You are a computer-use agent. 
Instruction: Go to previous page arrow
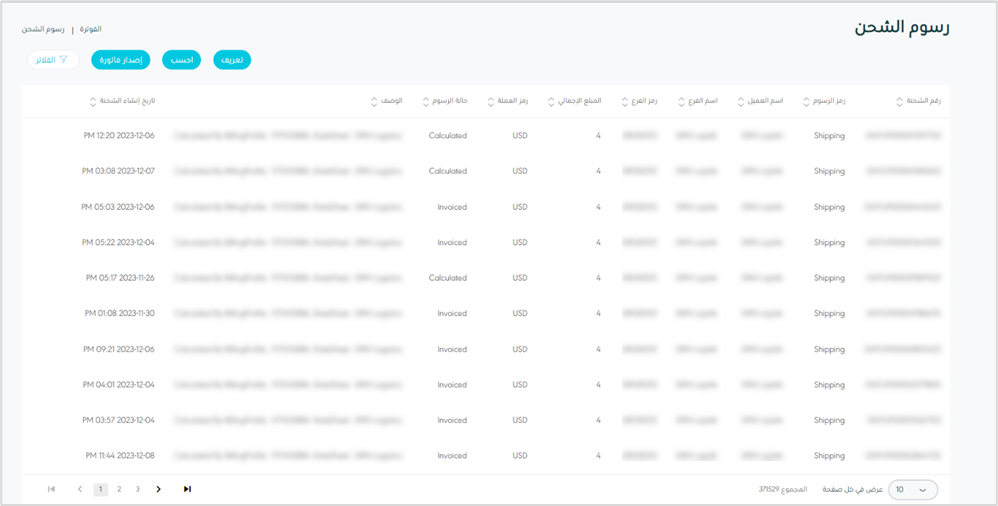(x=80, y=489)
